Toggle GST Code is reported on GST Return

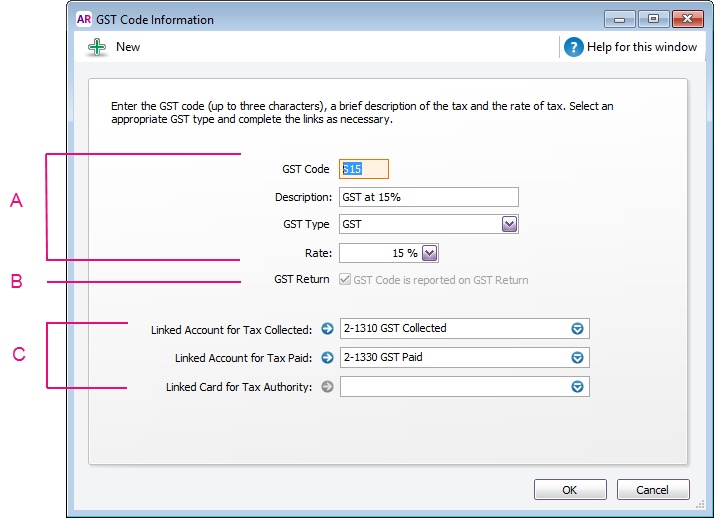pos(345,279)
